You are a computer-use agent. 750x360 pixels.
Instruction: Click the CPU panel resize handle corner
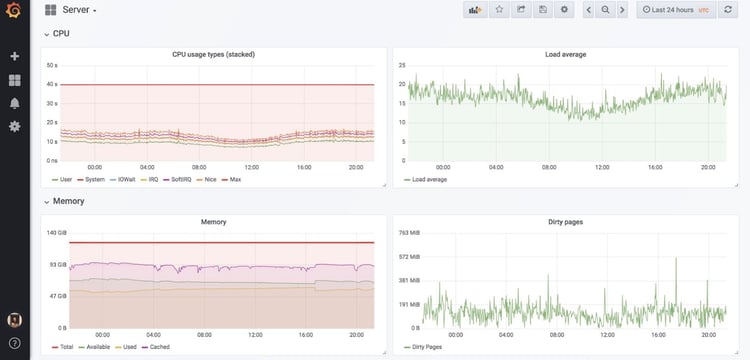tap(384, 185)
